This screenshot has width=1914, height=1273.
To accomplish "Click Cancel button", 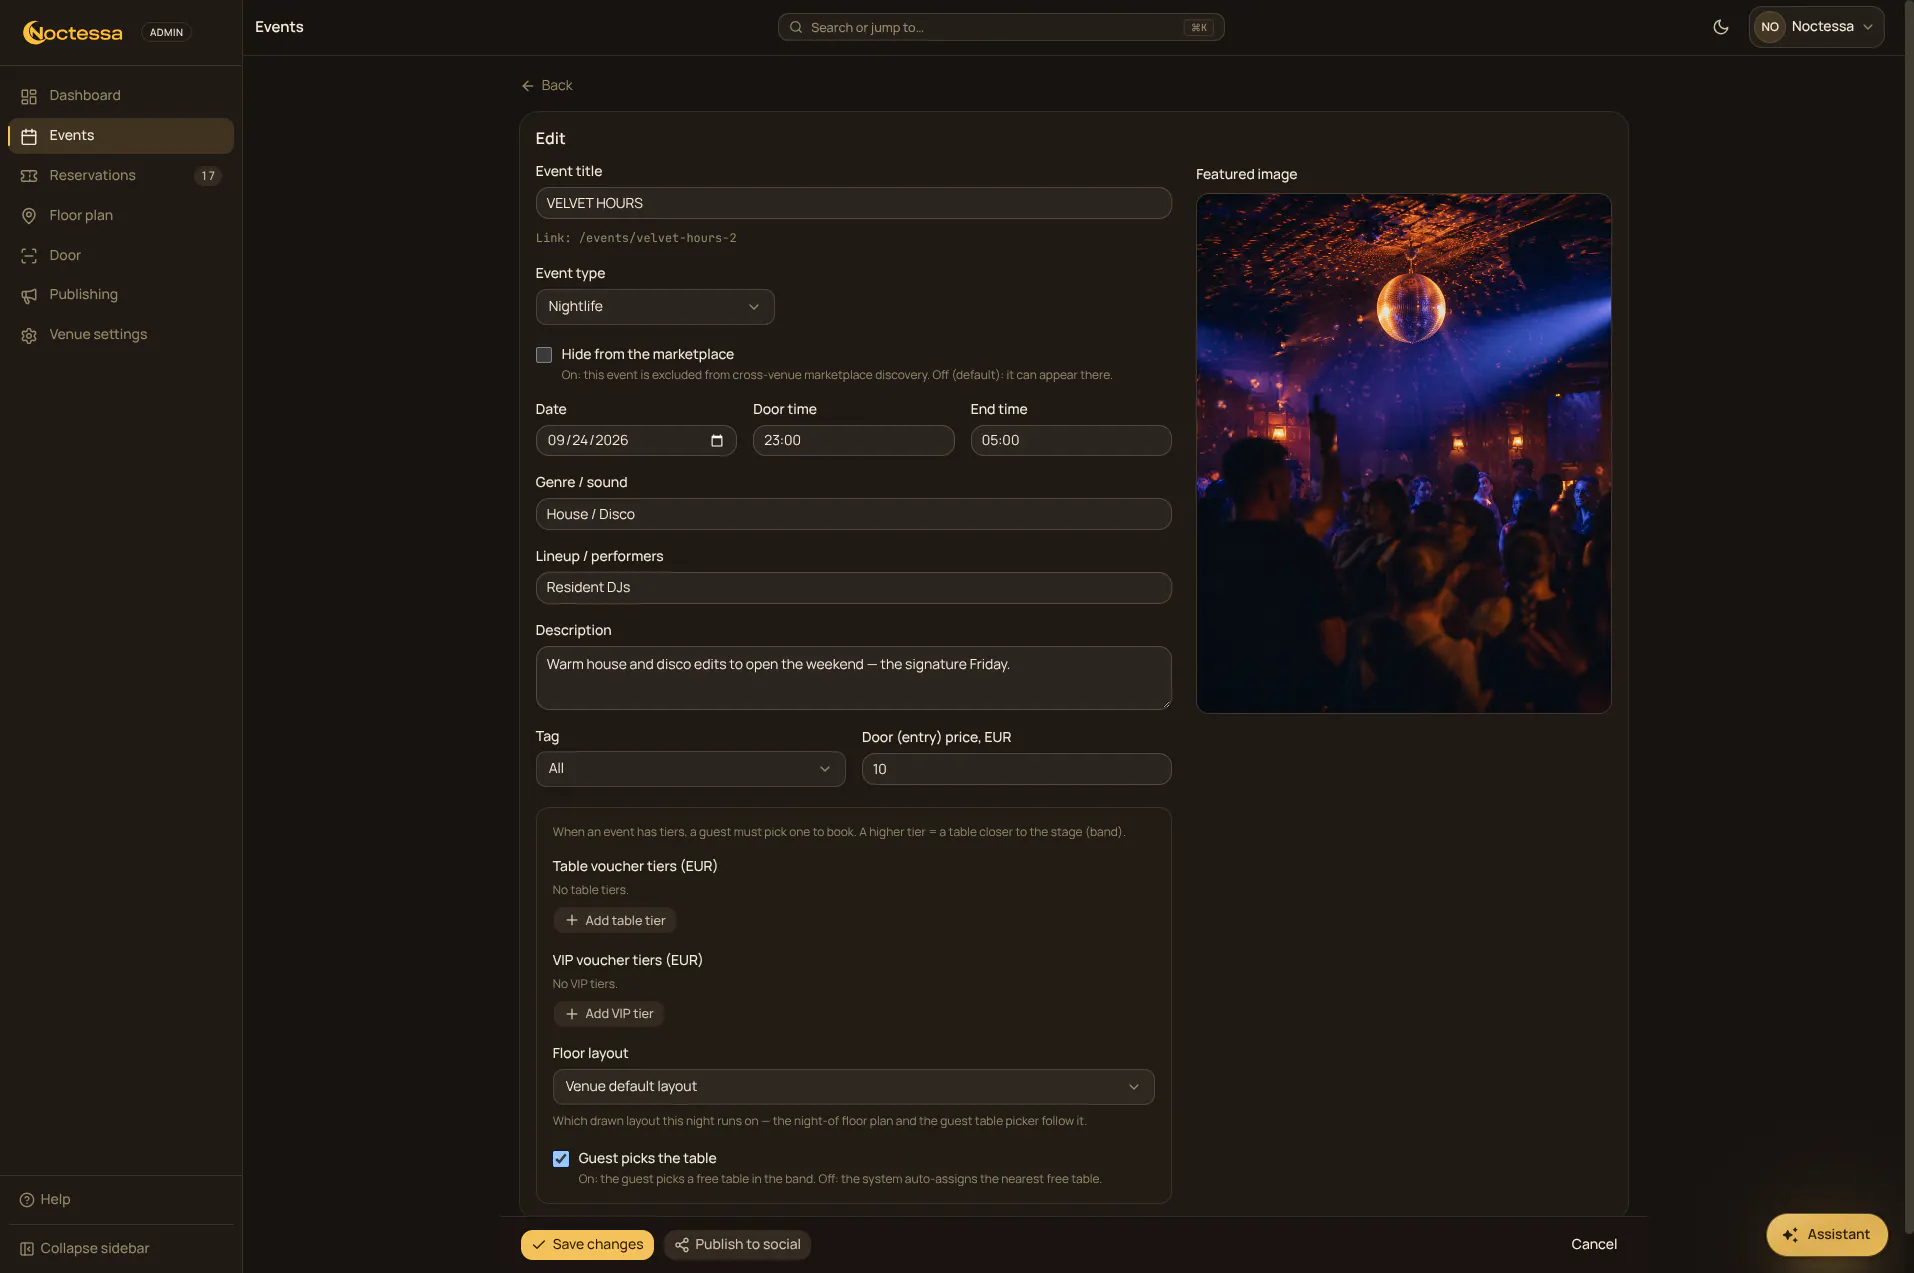I will click(x=1594, y=1245).
